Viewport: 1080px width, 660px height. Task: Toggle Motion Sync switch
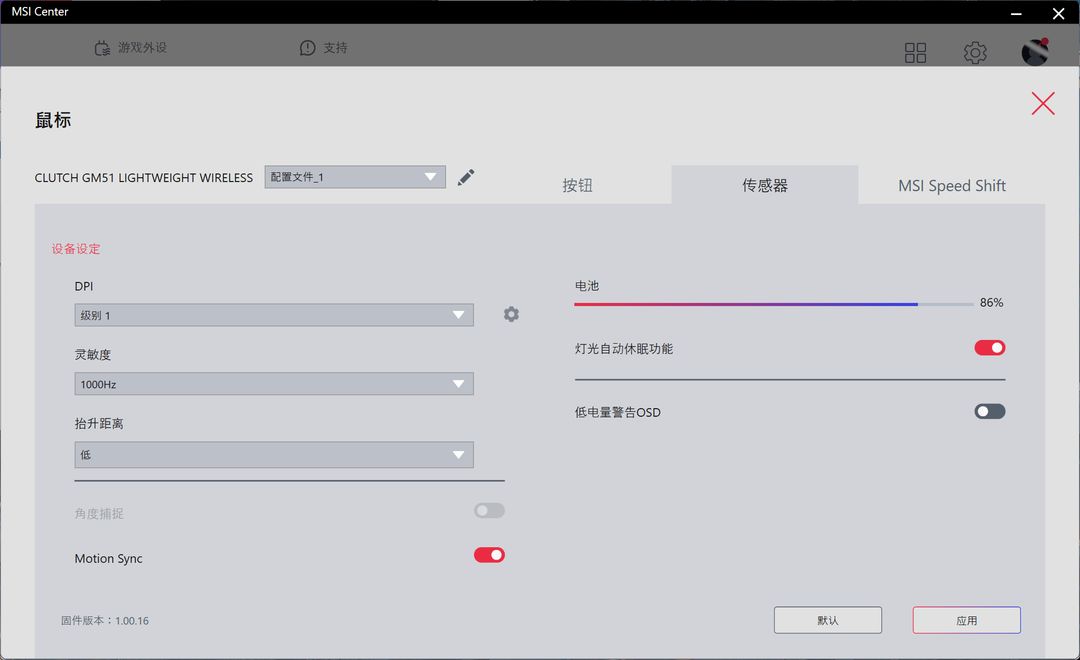[489, 555]
